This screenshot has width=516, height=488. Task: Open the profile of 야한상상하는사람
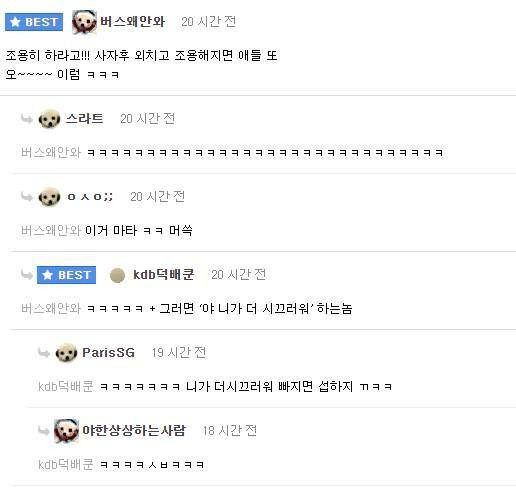(134, 430)
